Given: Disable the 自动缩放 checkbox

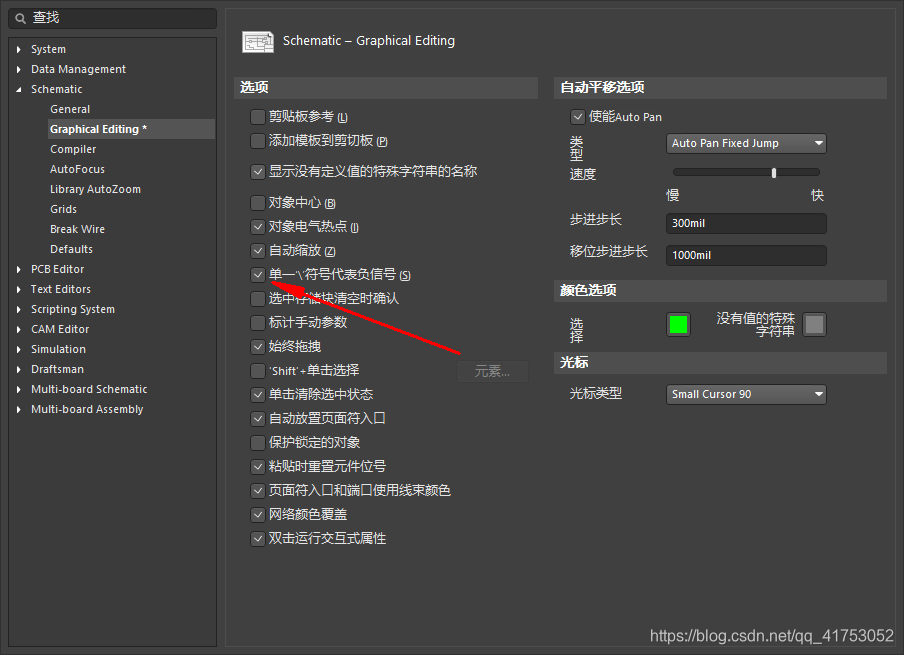Looking at the screenshot, I should coord(258,250).
